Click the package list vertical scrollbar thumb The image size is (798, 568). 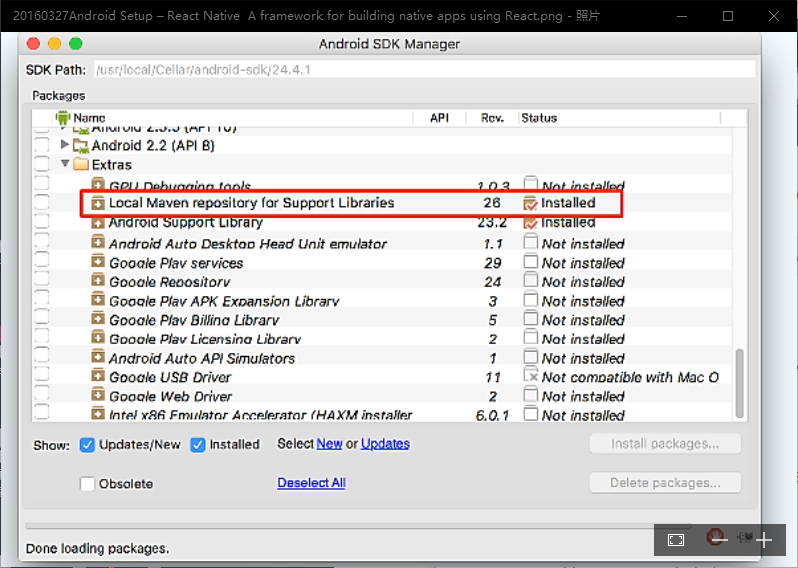(x=739, y=383)
